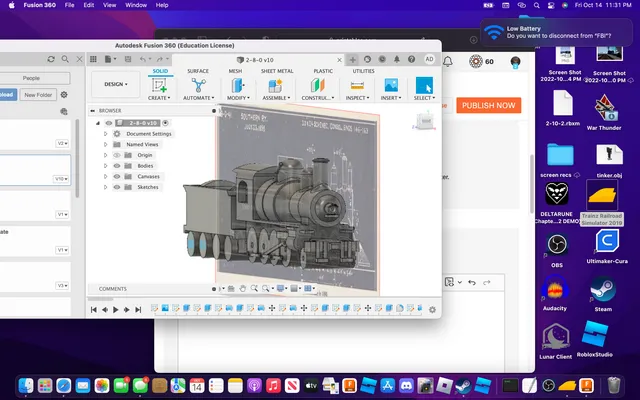Redo the last Fusion action
The width and height of the screenshot is (640, 400).
(160, 59)
